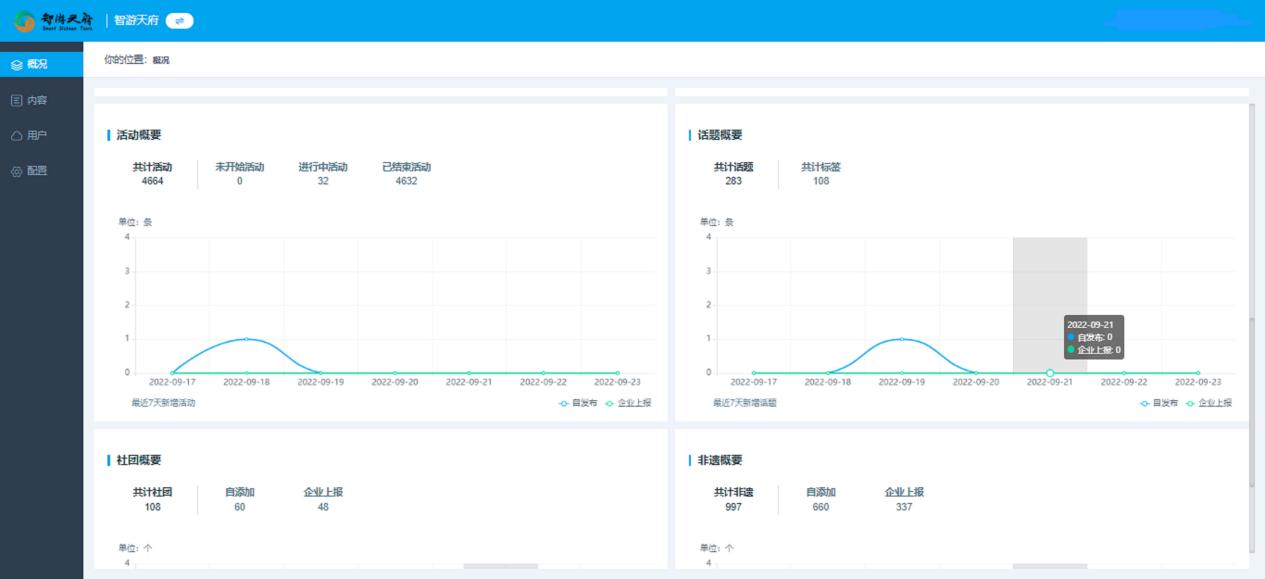Screen dimensions: 1265x579
Task: Click the 非遗概要 section heading
Action: (720, 460)
